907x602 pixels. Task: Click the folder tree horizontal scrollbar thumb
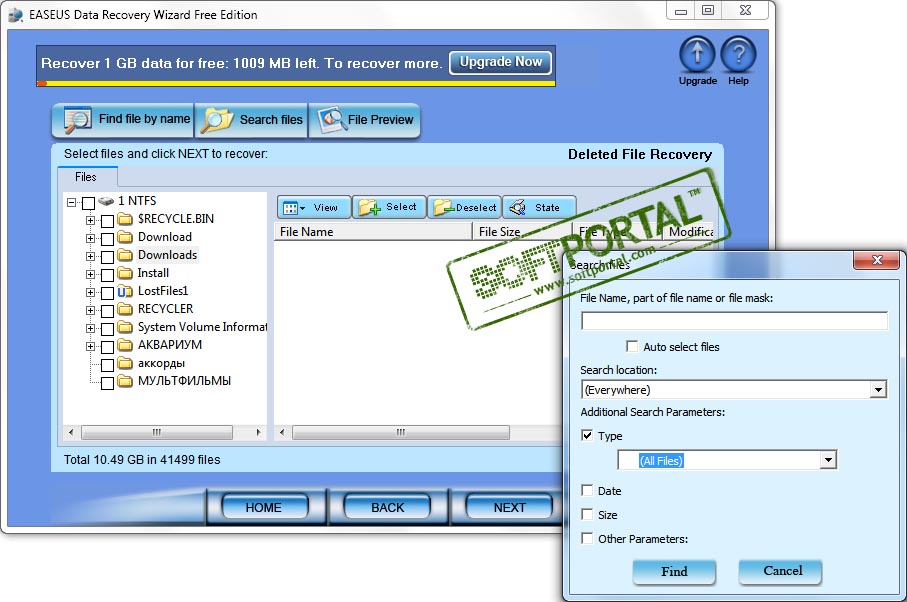(157, 432)
